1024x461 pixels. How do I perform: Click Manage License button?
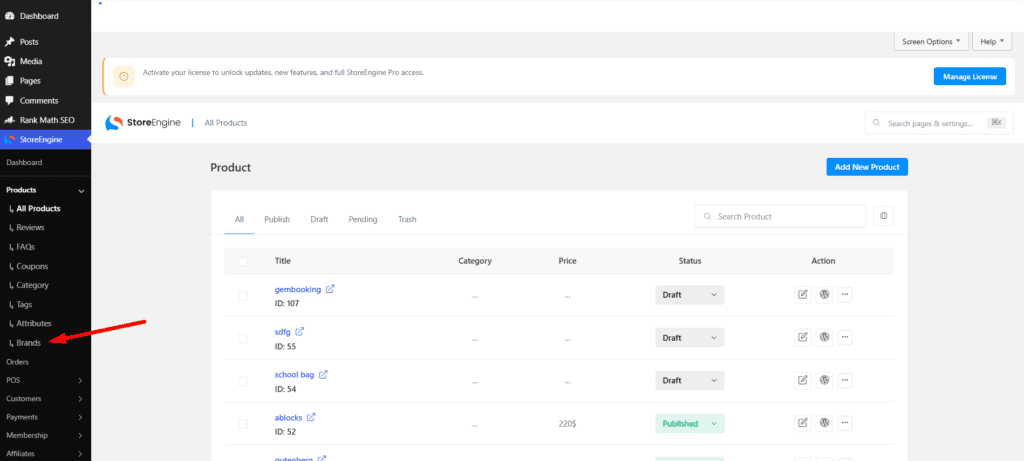point(970,76)
